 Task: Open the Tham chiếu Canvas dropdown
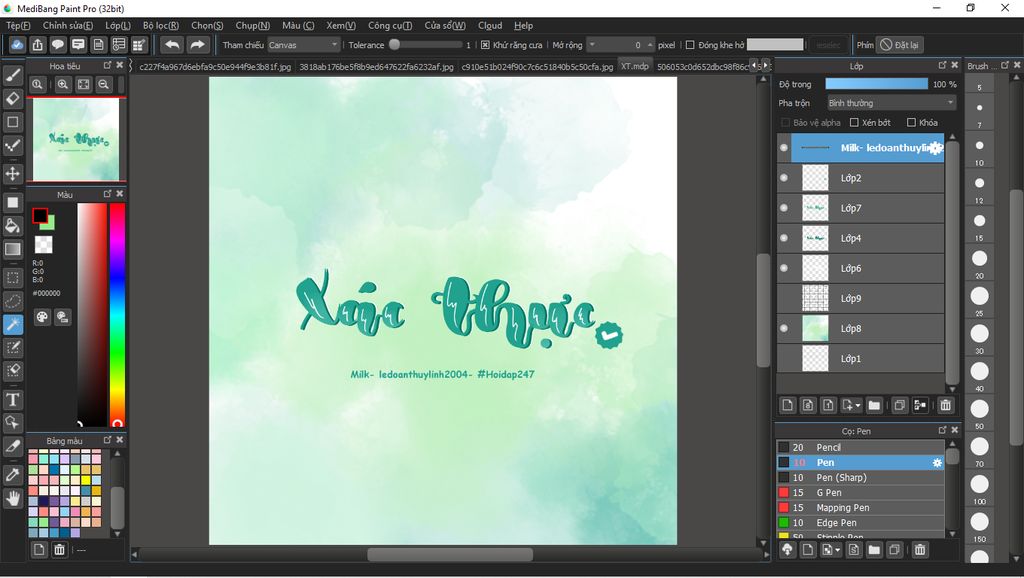coord(304,45)
